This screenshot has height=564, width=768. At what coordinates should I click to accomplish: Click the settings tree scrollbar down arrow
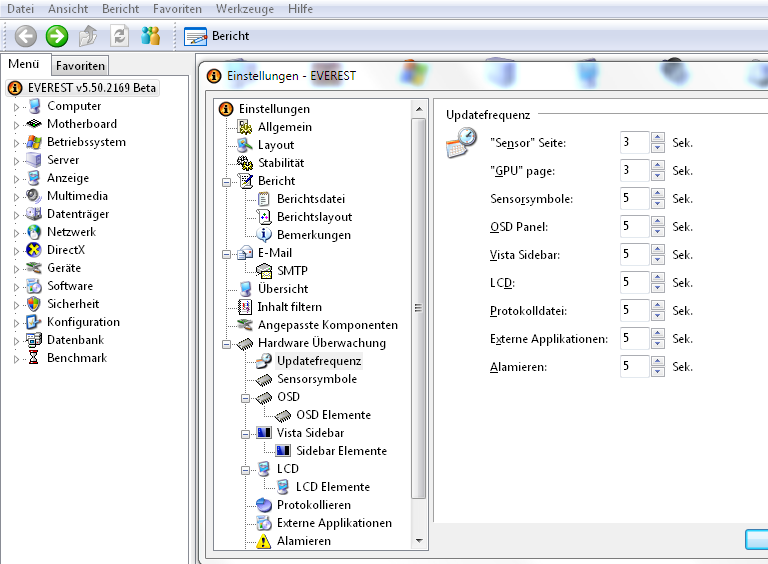tap(419, 541)
